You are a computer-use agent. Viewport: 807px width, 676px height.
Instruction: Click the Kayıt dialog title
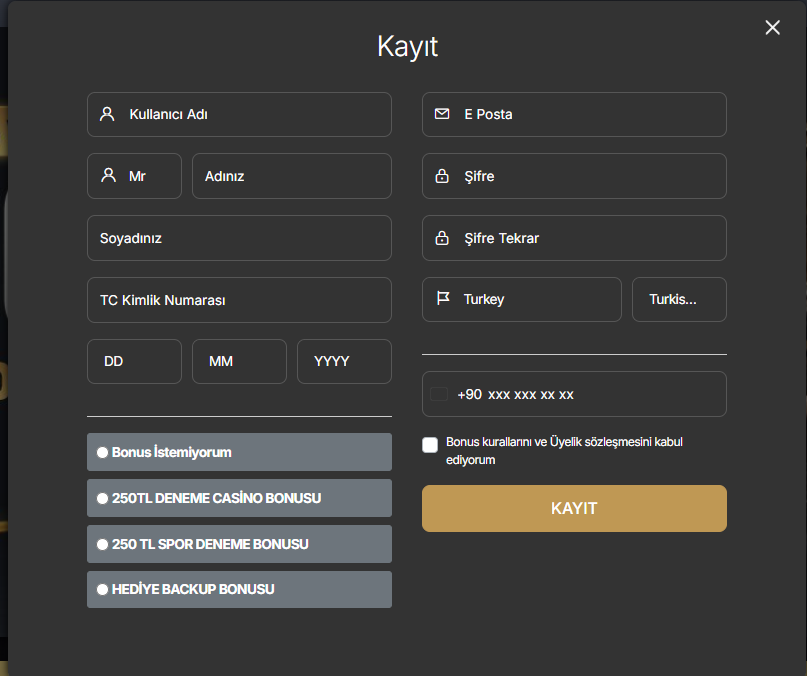click(x=407, y=47)
